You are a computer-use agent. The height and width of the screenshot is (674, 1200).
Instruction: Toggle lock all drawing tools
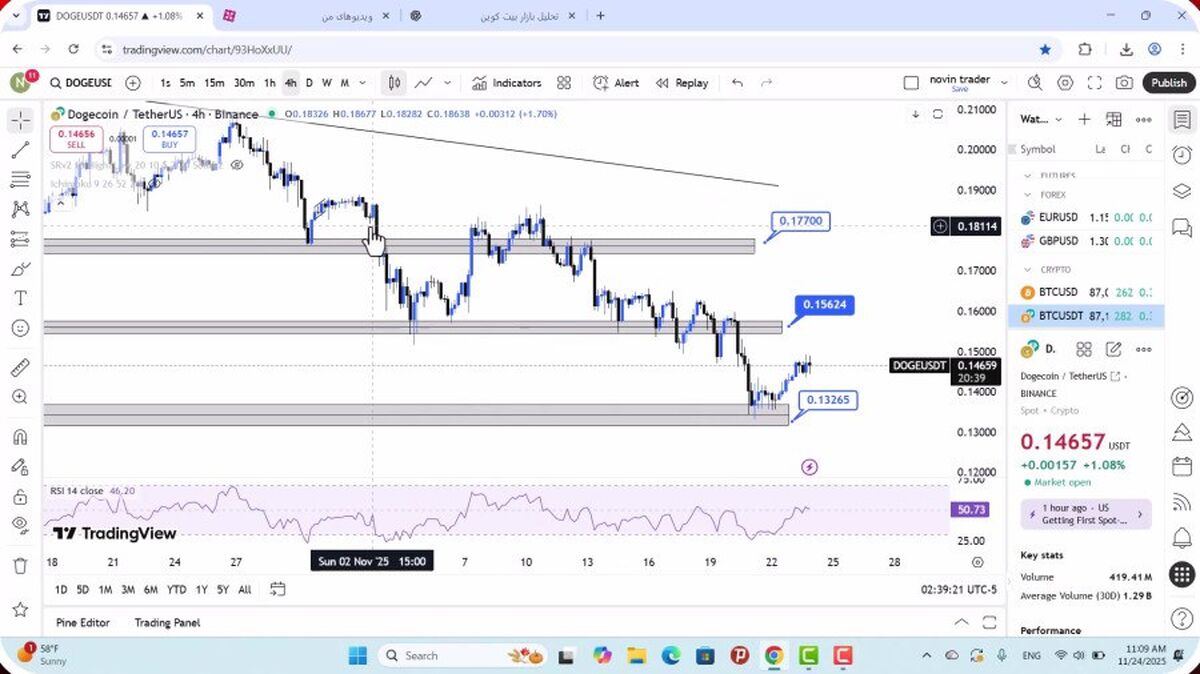pyautogui.click(x=20, y=496)
